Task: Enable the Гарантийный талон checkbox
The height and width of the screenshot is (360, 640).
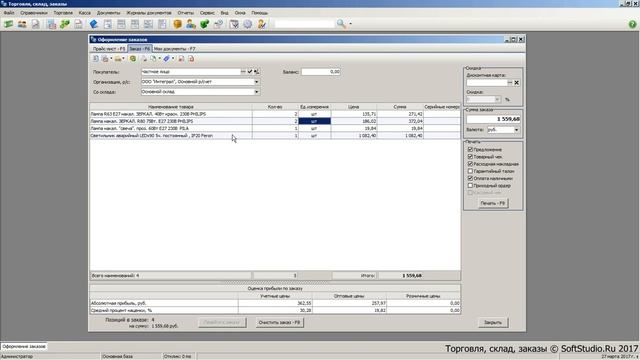Action: click(470, 171)
